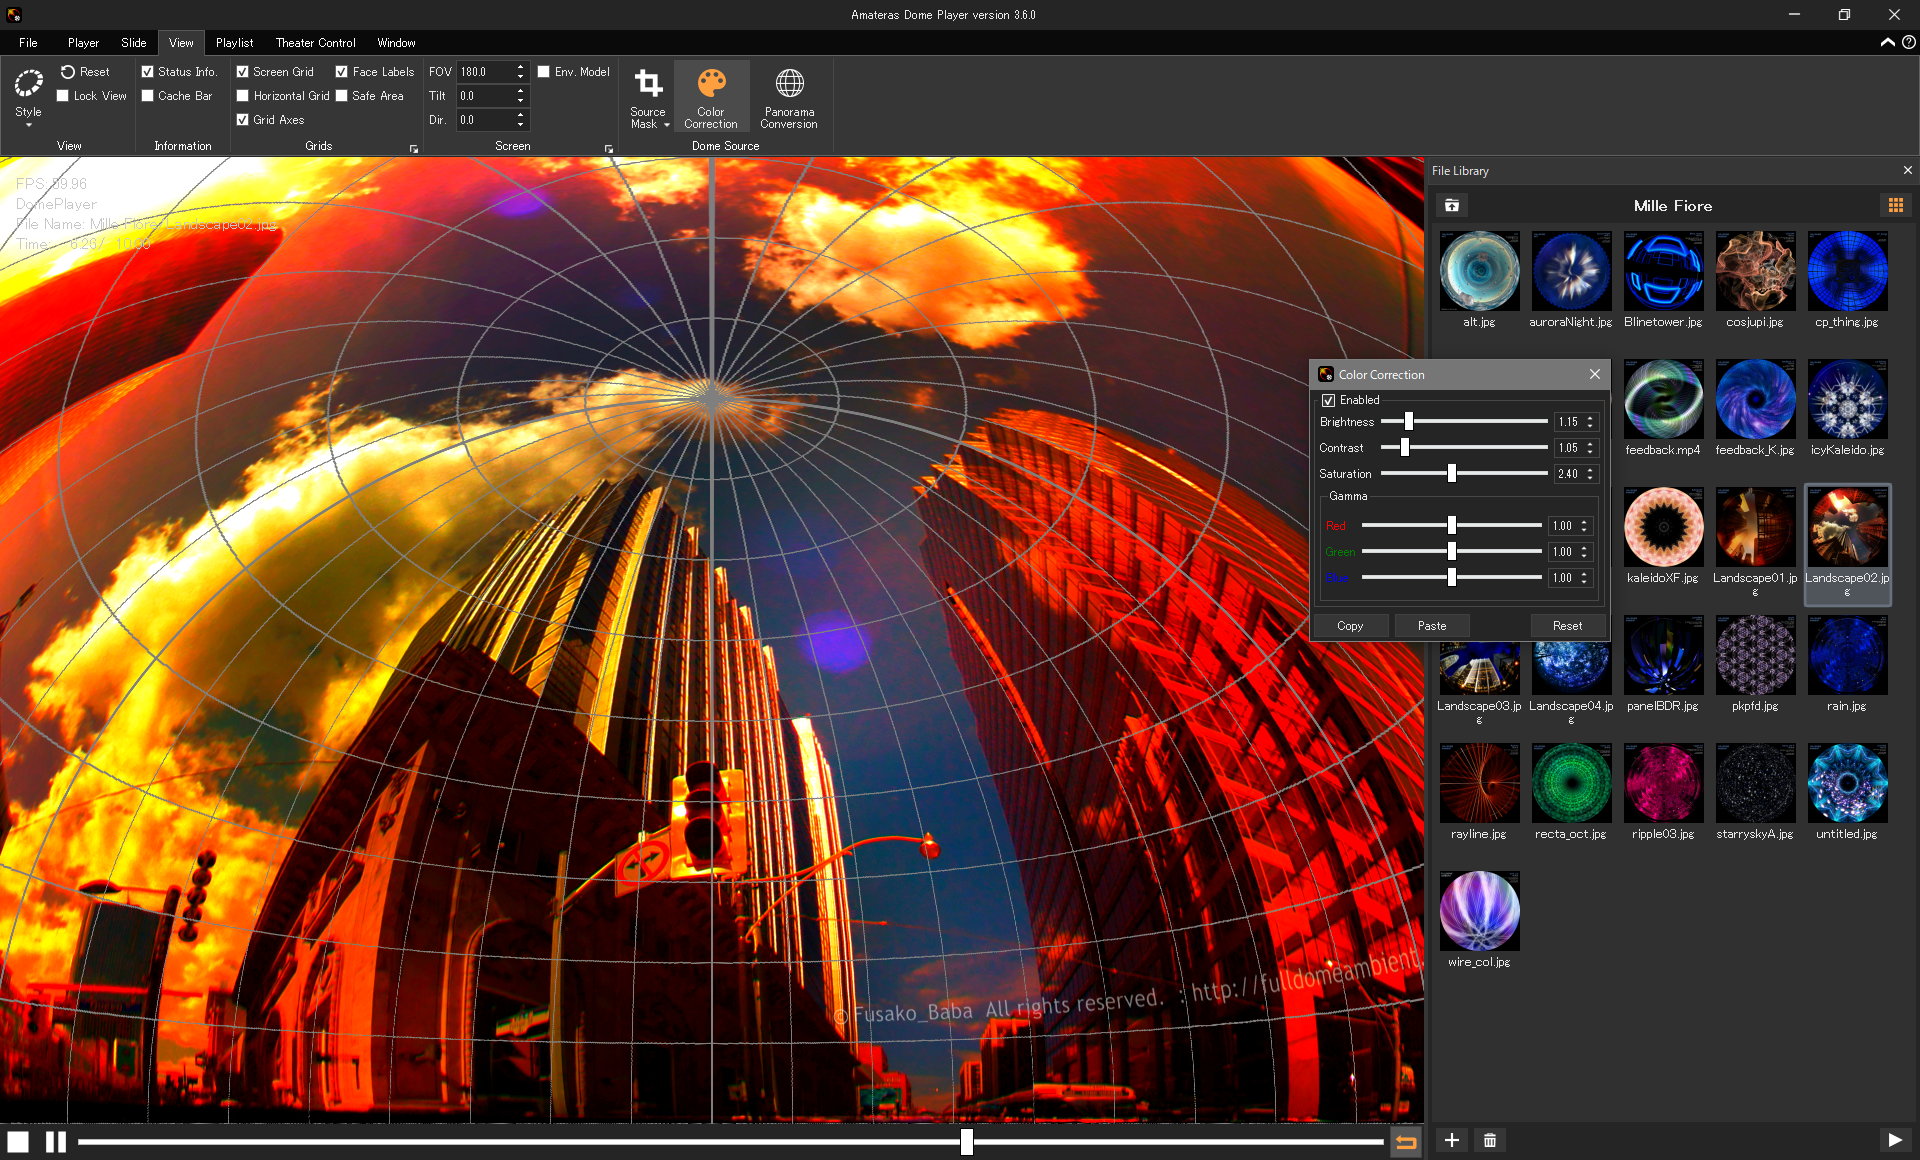The image size is (1920, 1160).
Task: Open the help question mark icon
Action: [1909, 42]
